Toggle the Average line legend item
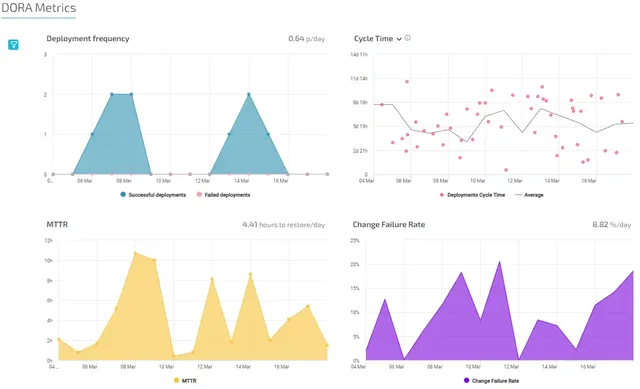 (x=529, y=195)
